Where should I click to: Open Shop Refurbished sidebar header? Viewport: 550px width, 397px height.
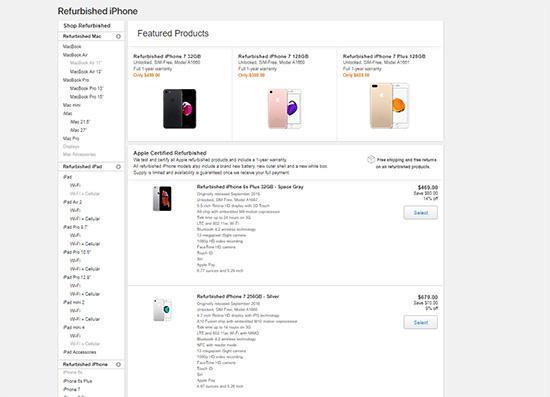[87, 26]
